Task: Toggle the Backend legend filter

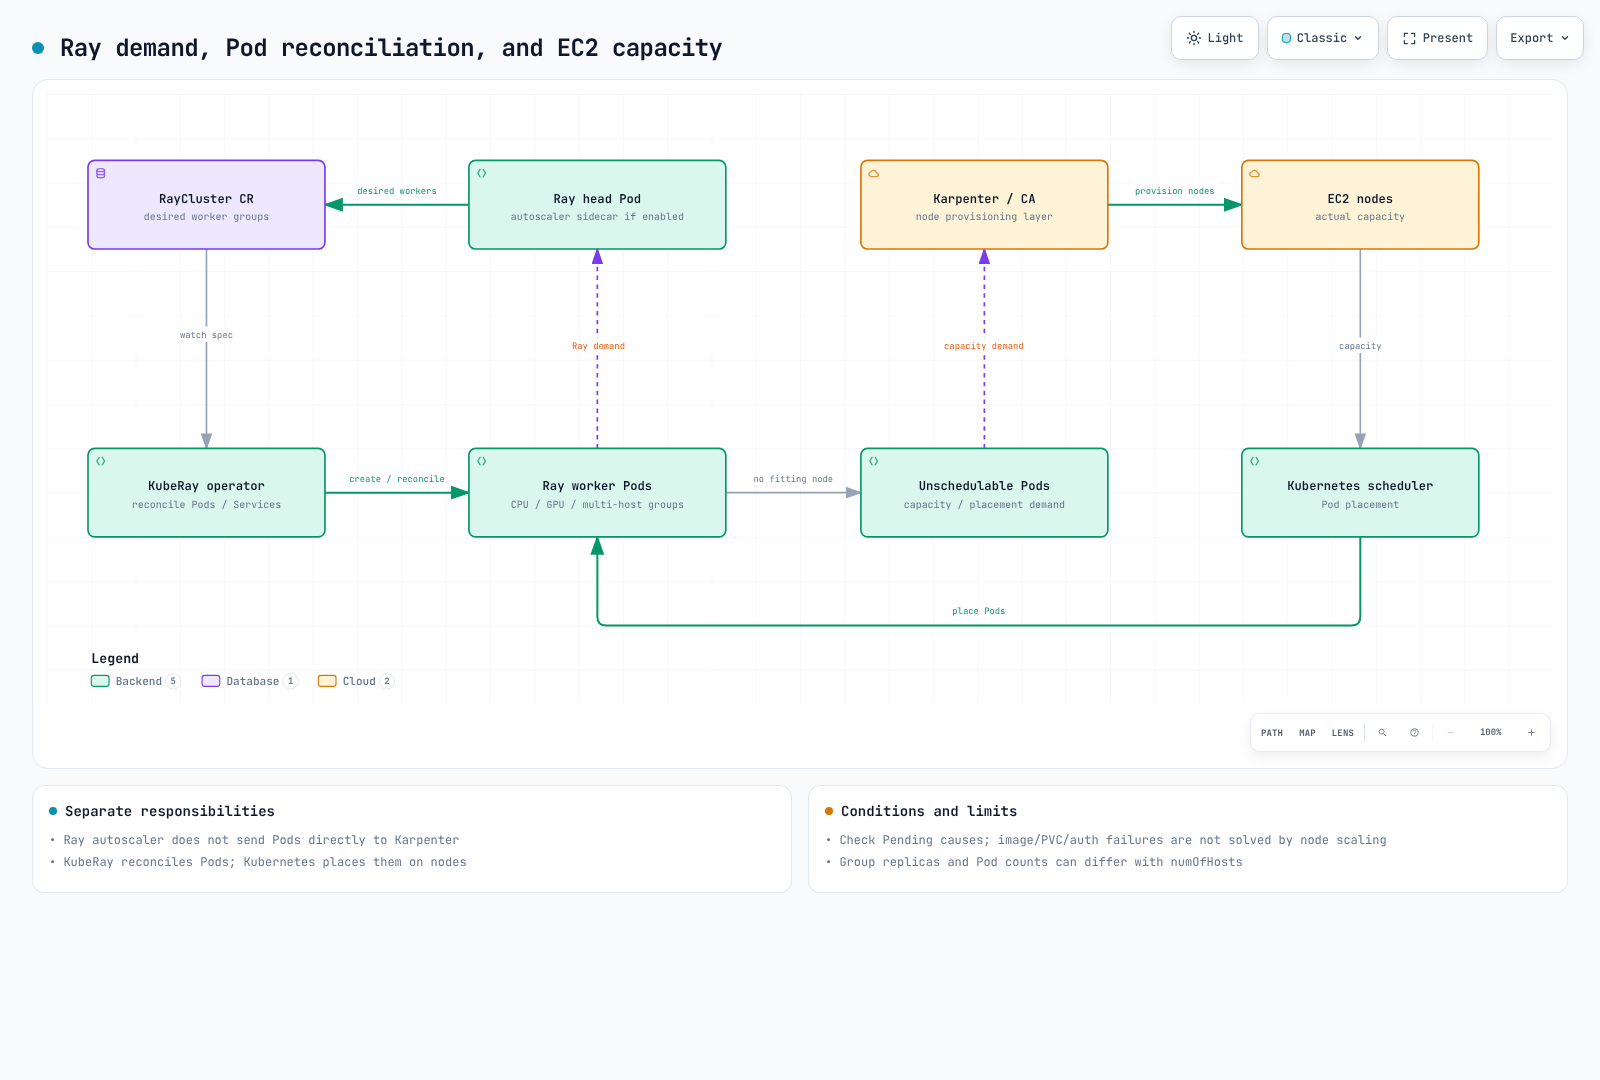Action: coord(135,681)
